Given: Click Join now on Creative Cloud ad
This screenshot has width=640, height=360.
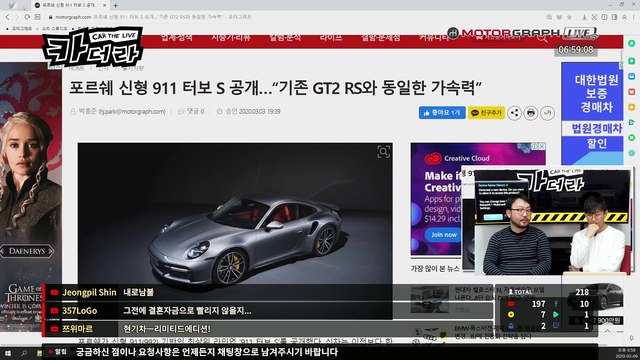Looking at the screenshot, I should pos(444,235).
